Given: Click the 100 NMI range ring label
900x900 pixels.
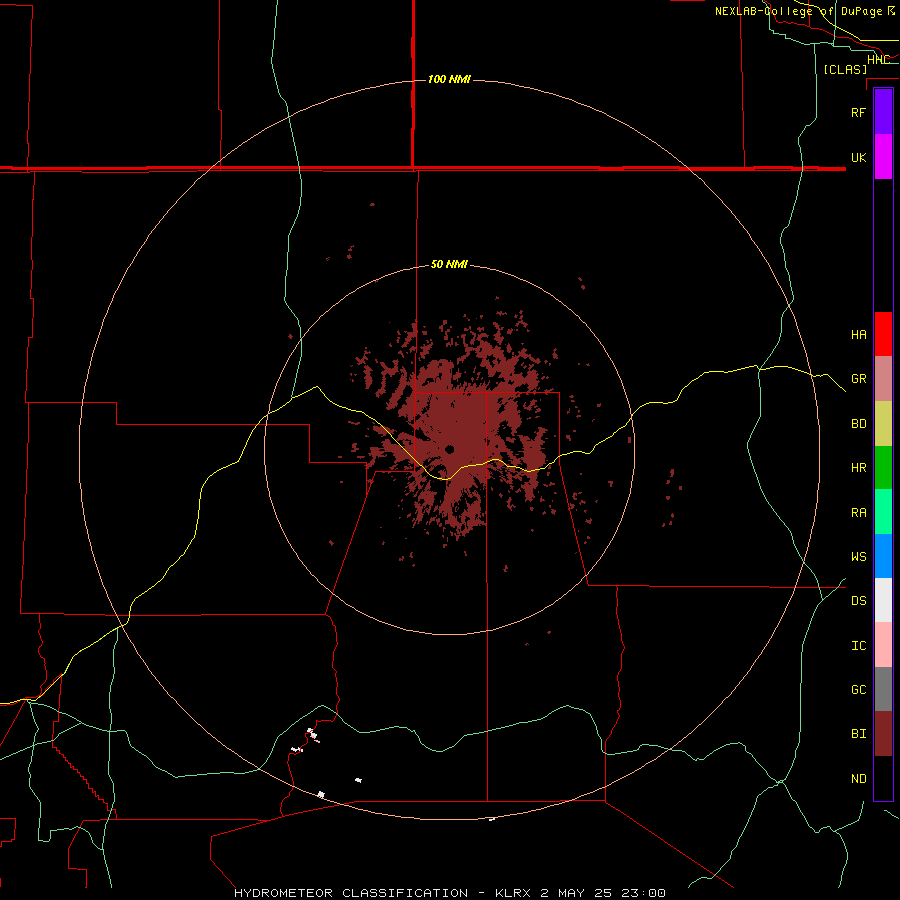Looking at the screenshot, I should [449, 79].
